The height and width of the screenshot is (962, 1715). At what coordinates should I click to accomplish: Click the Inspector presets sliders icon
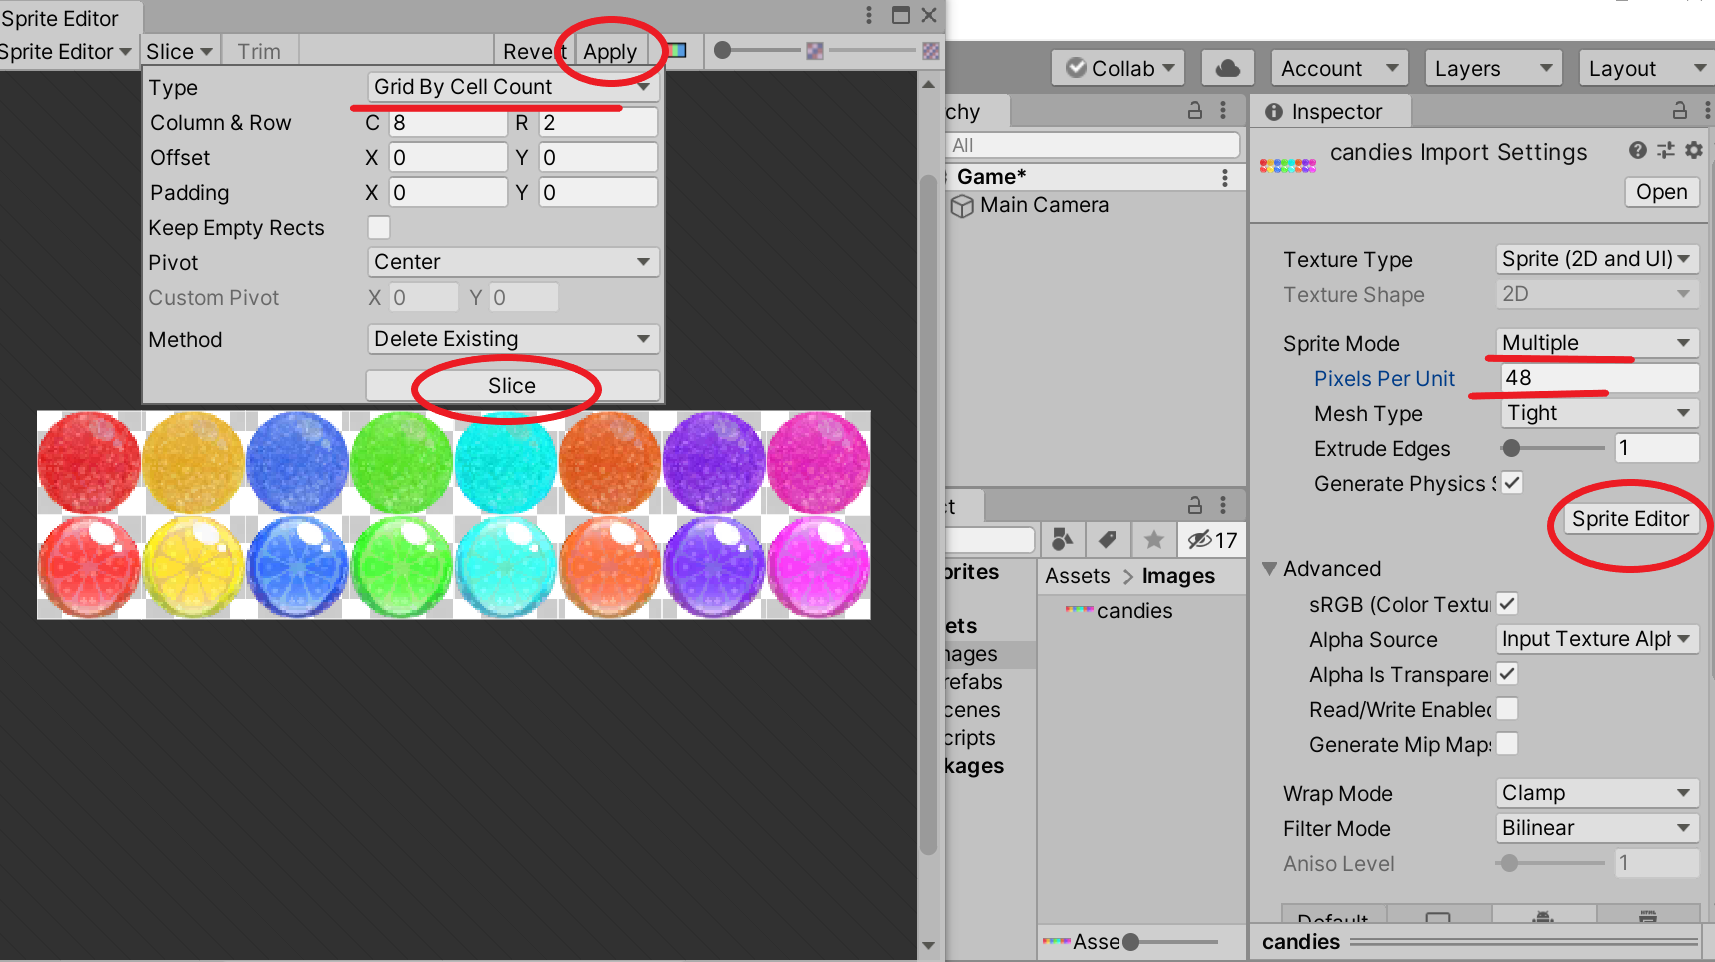[1665, 150]
